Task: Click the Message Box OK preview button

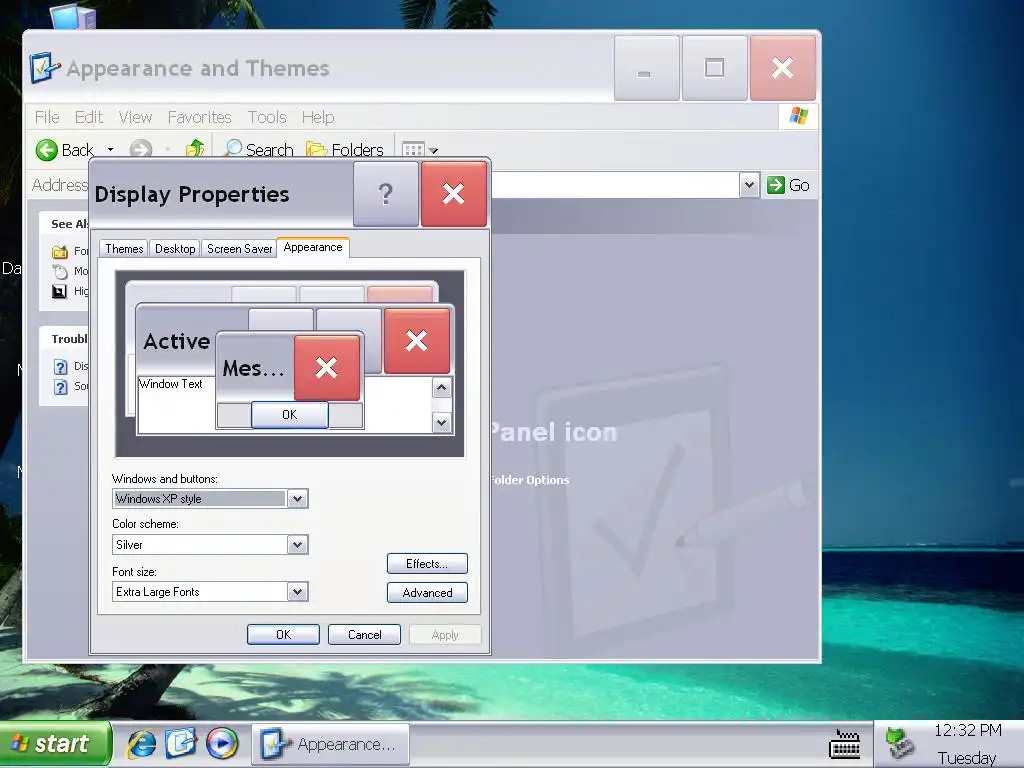Action: click(x=289, y=415)
